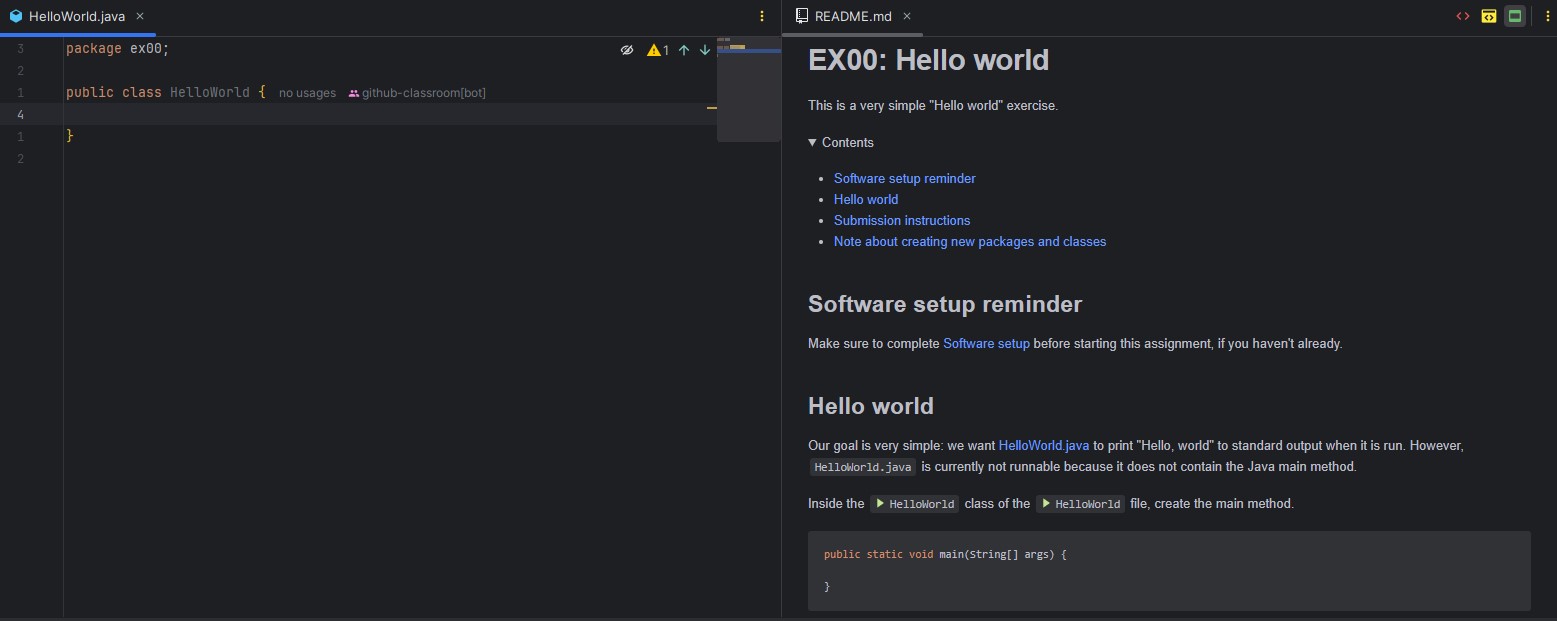This screenshot has height=621, width=1557.
Task: Open left editor tab options menu
Action: tap(762, 16)
